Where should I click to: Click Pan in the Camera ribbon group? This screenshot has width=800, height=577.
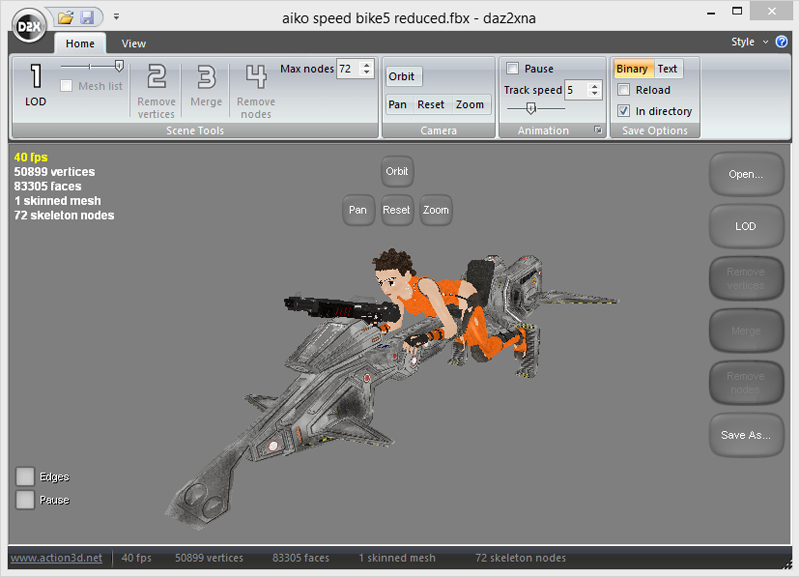click(x=397, y=105)
